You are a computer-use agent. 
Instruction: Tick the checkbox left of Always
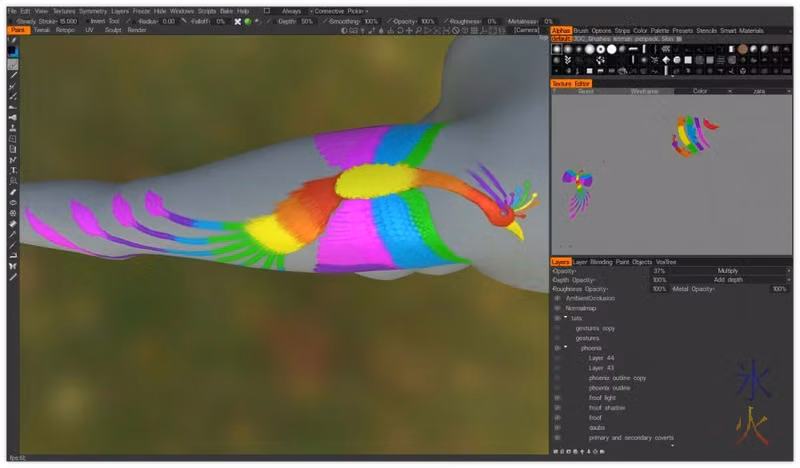pyautogui.click(x=266, y=11)
